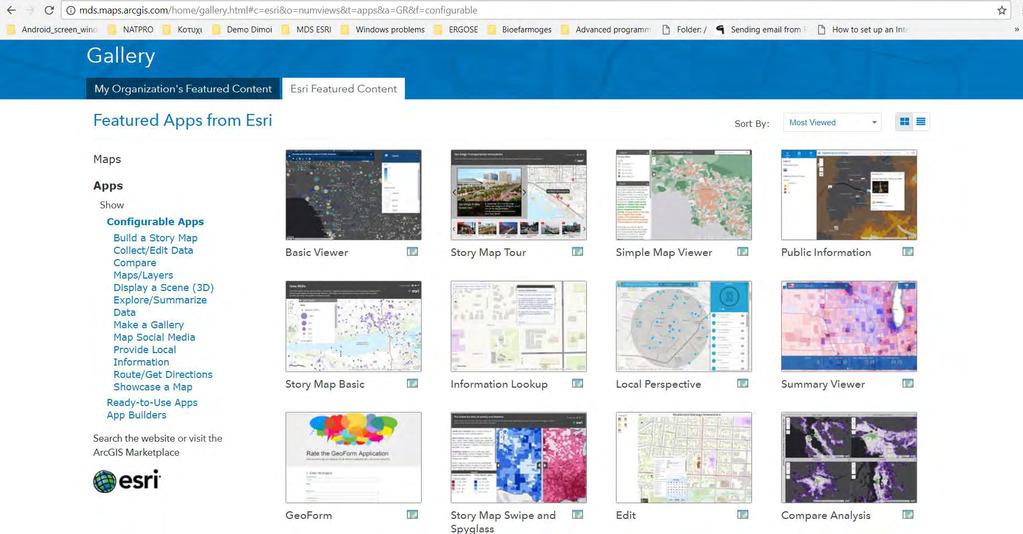The image size is (1023, 534).
Task: Filter by Map Social Media
Action: click(x=154, y=338)
